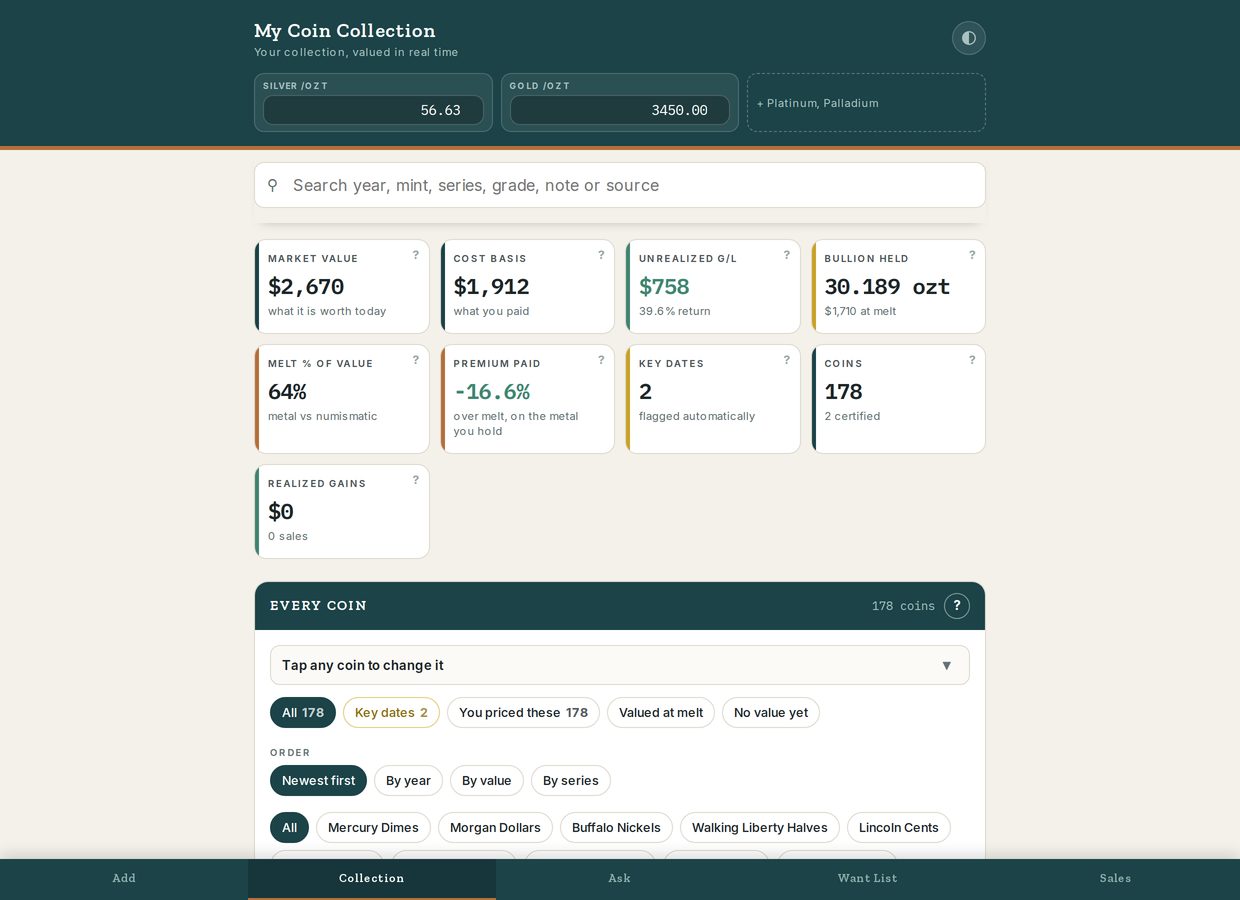The width and height of the screenshot is (1240, 900).
Task: Sort coins By year
Action: [x=408, y=781]
